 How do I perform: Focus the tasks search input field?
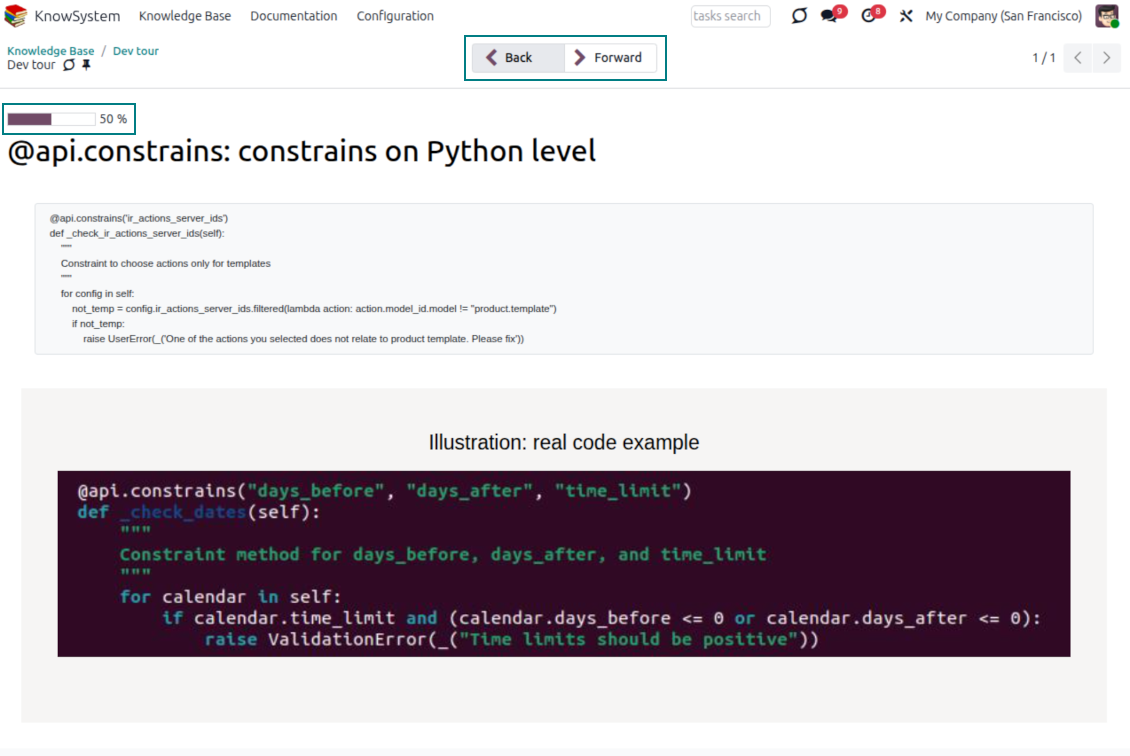click(x=730, y=16)
